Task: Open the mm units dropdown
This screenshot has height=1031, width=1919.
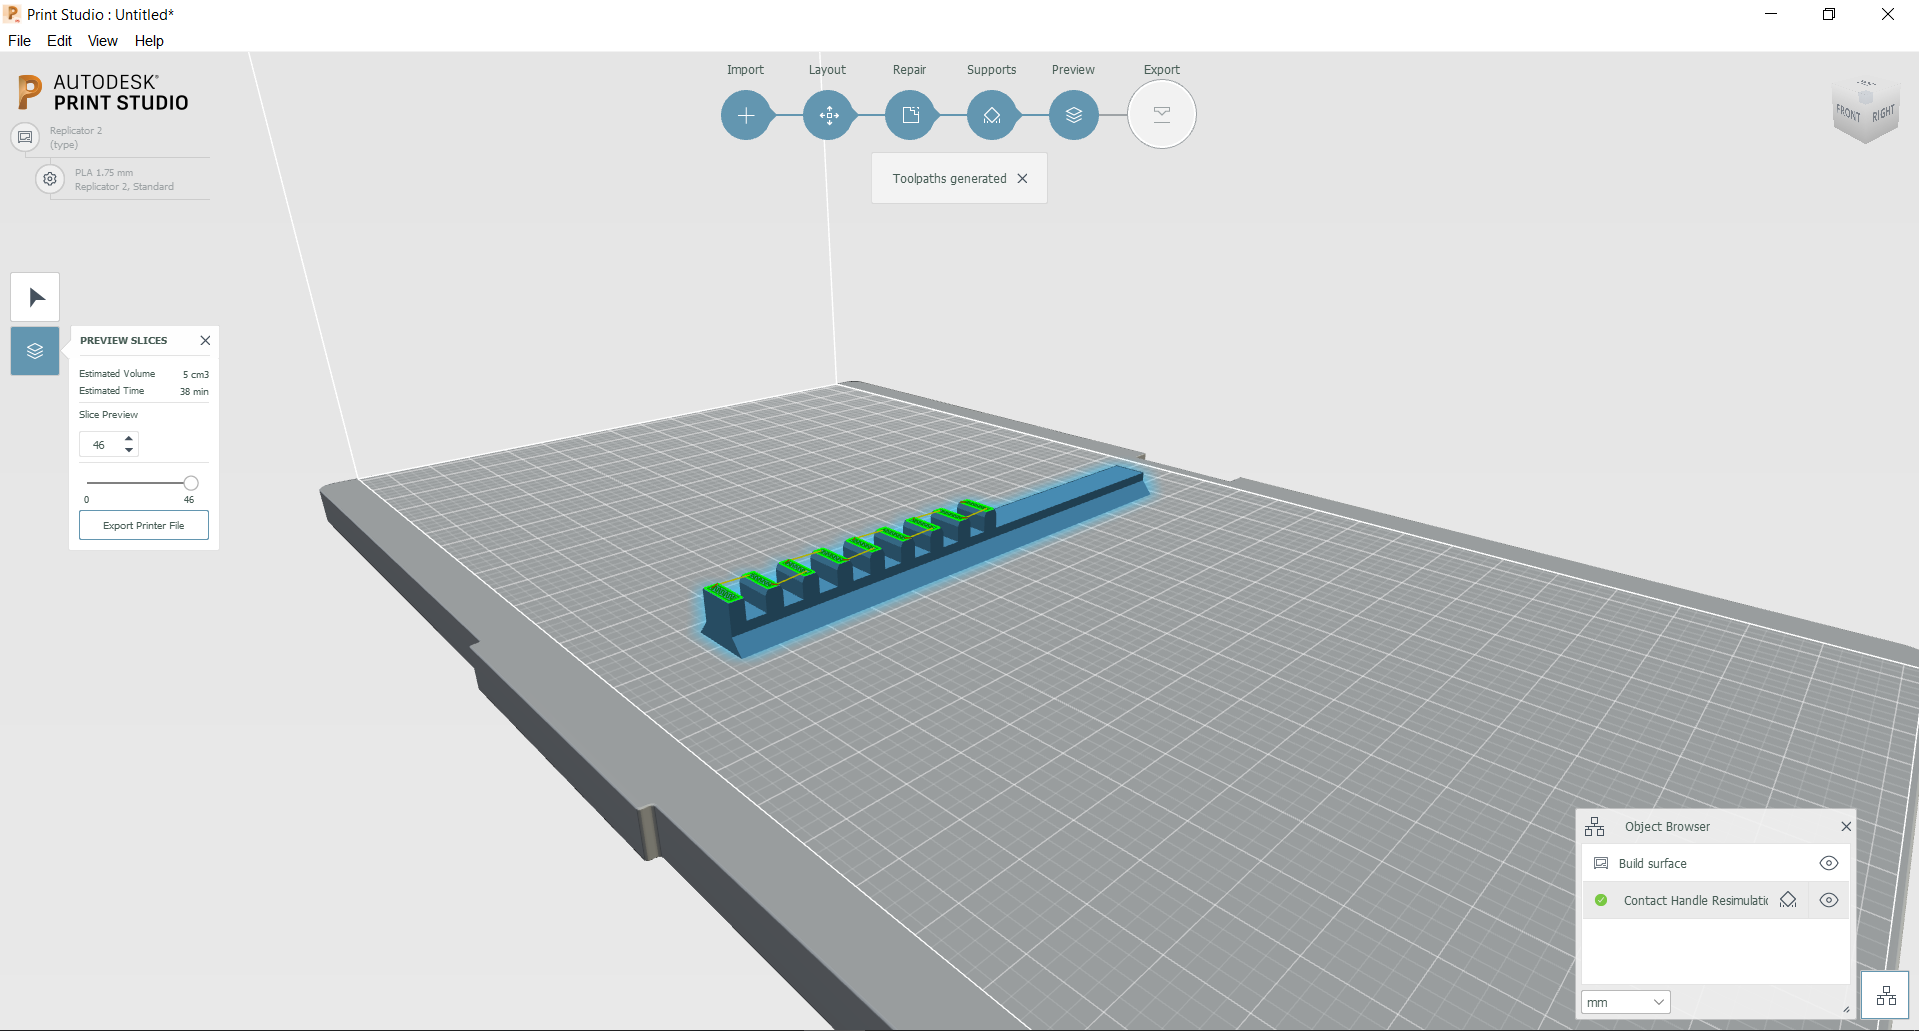Action: pyautogui.click(x=1625, y=1002)
